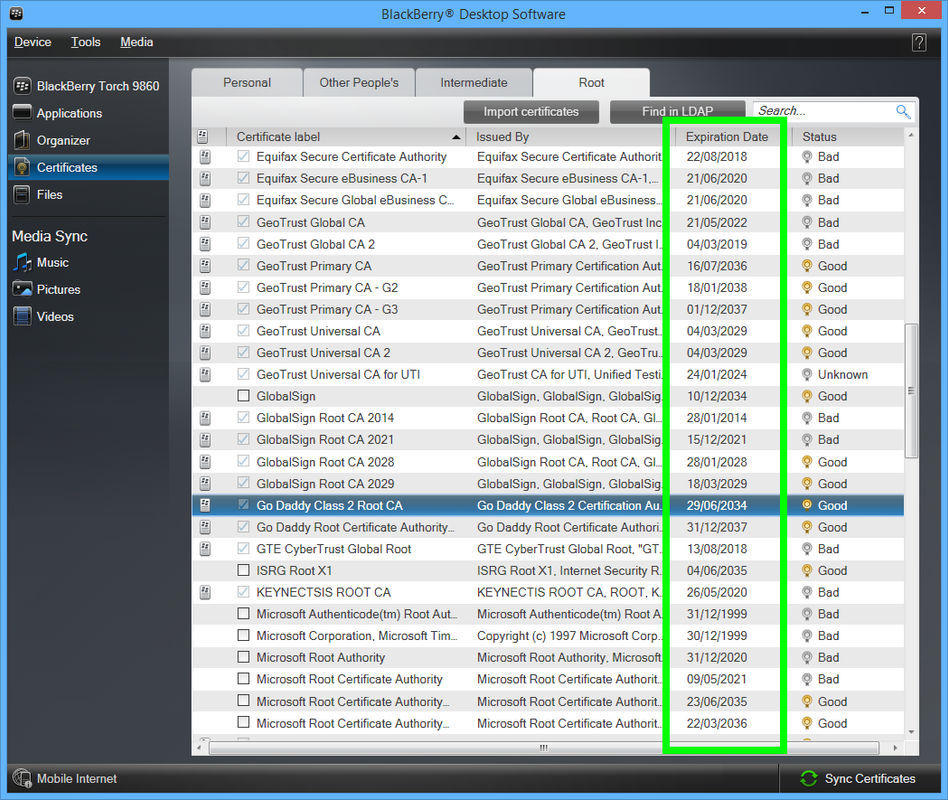This screenshot has height=800, width=948.
Task: Uncheck GeoTrust Primary CA - G2 checkbox
Action: [x=243, y=287]
